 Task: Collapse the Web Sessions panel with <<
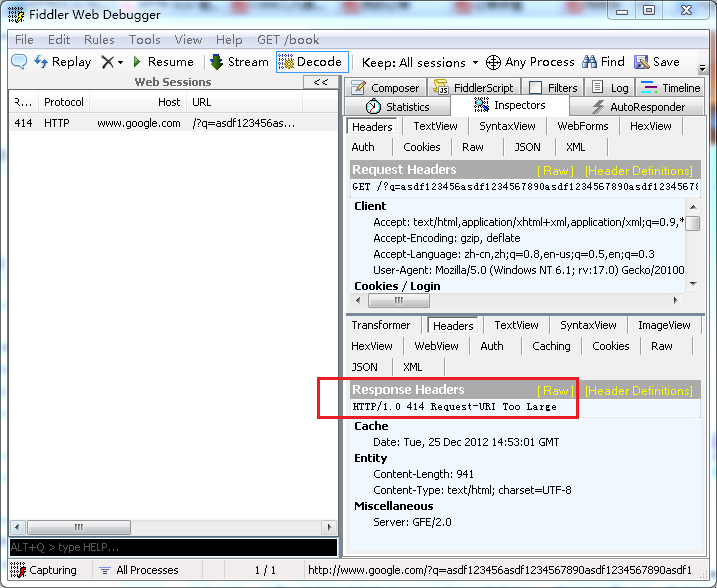[320, 83]
